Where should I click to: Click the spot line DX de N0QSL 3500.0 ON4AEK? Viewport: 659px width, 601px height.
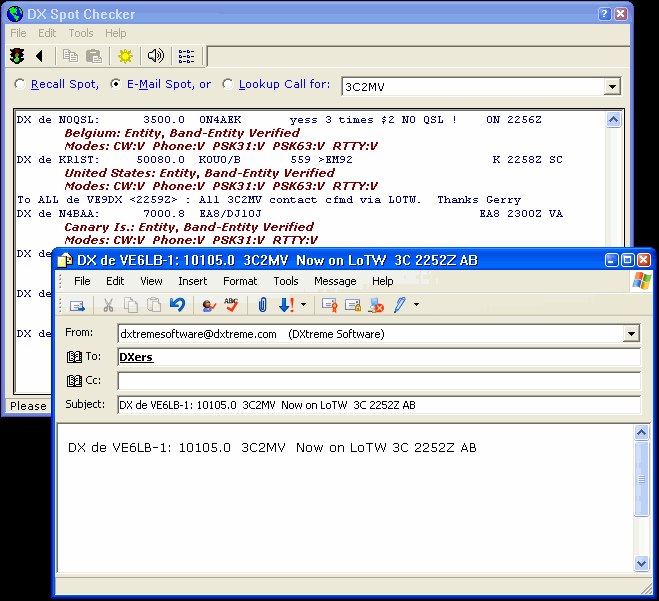pyautogui.click(x=279, y=120)
